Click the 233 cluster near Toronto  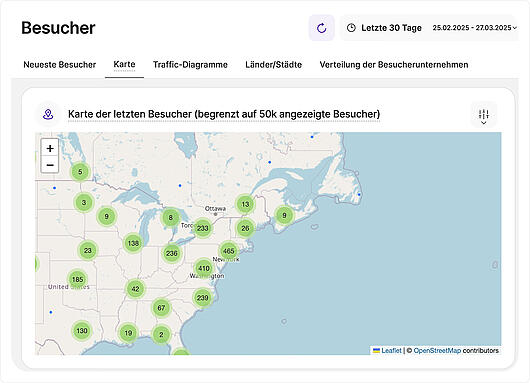click(x=202, y=228)
